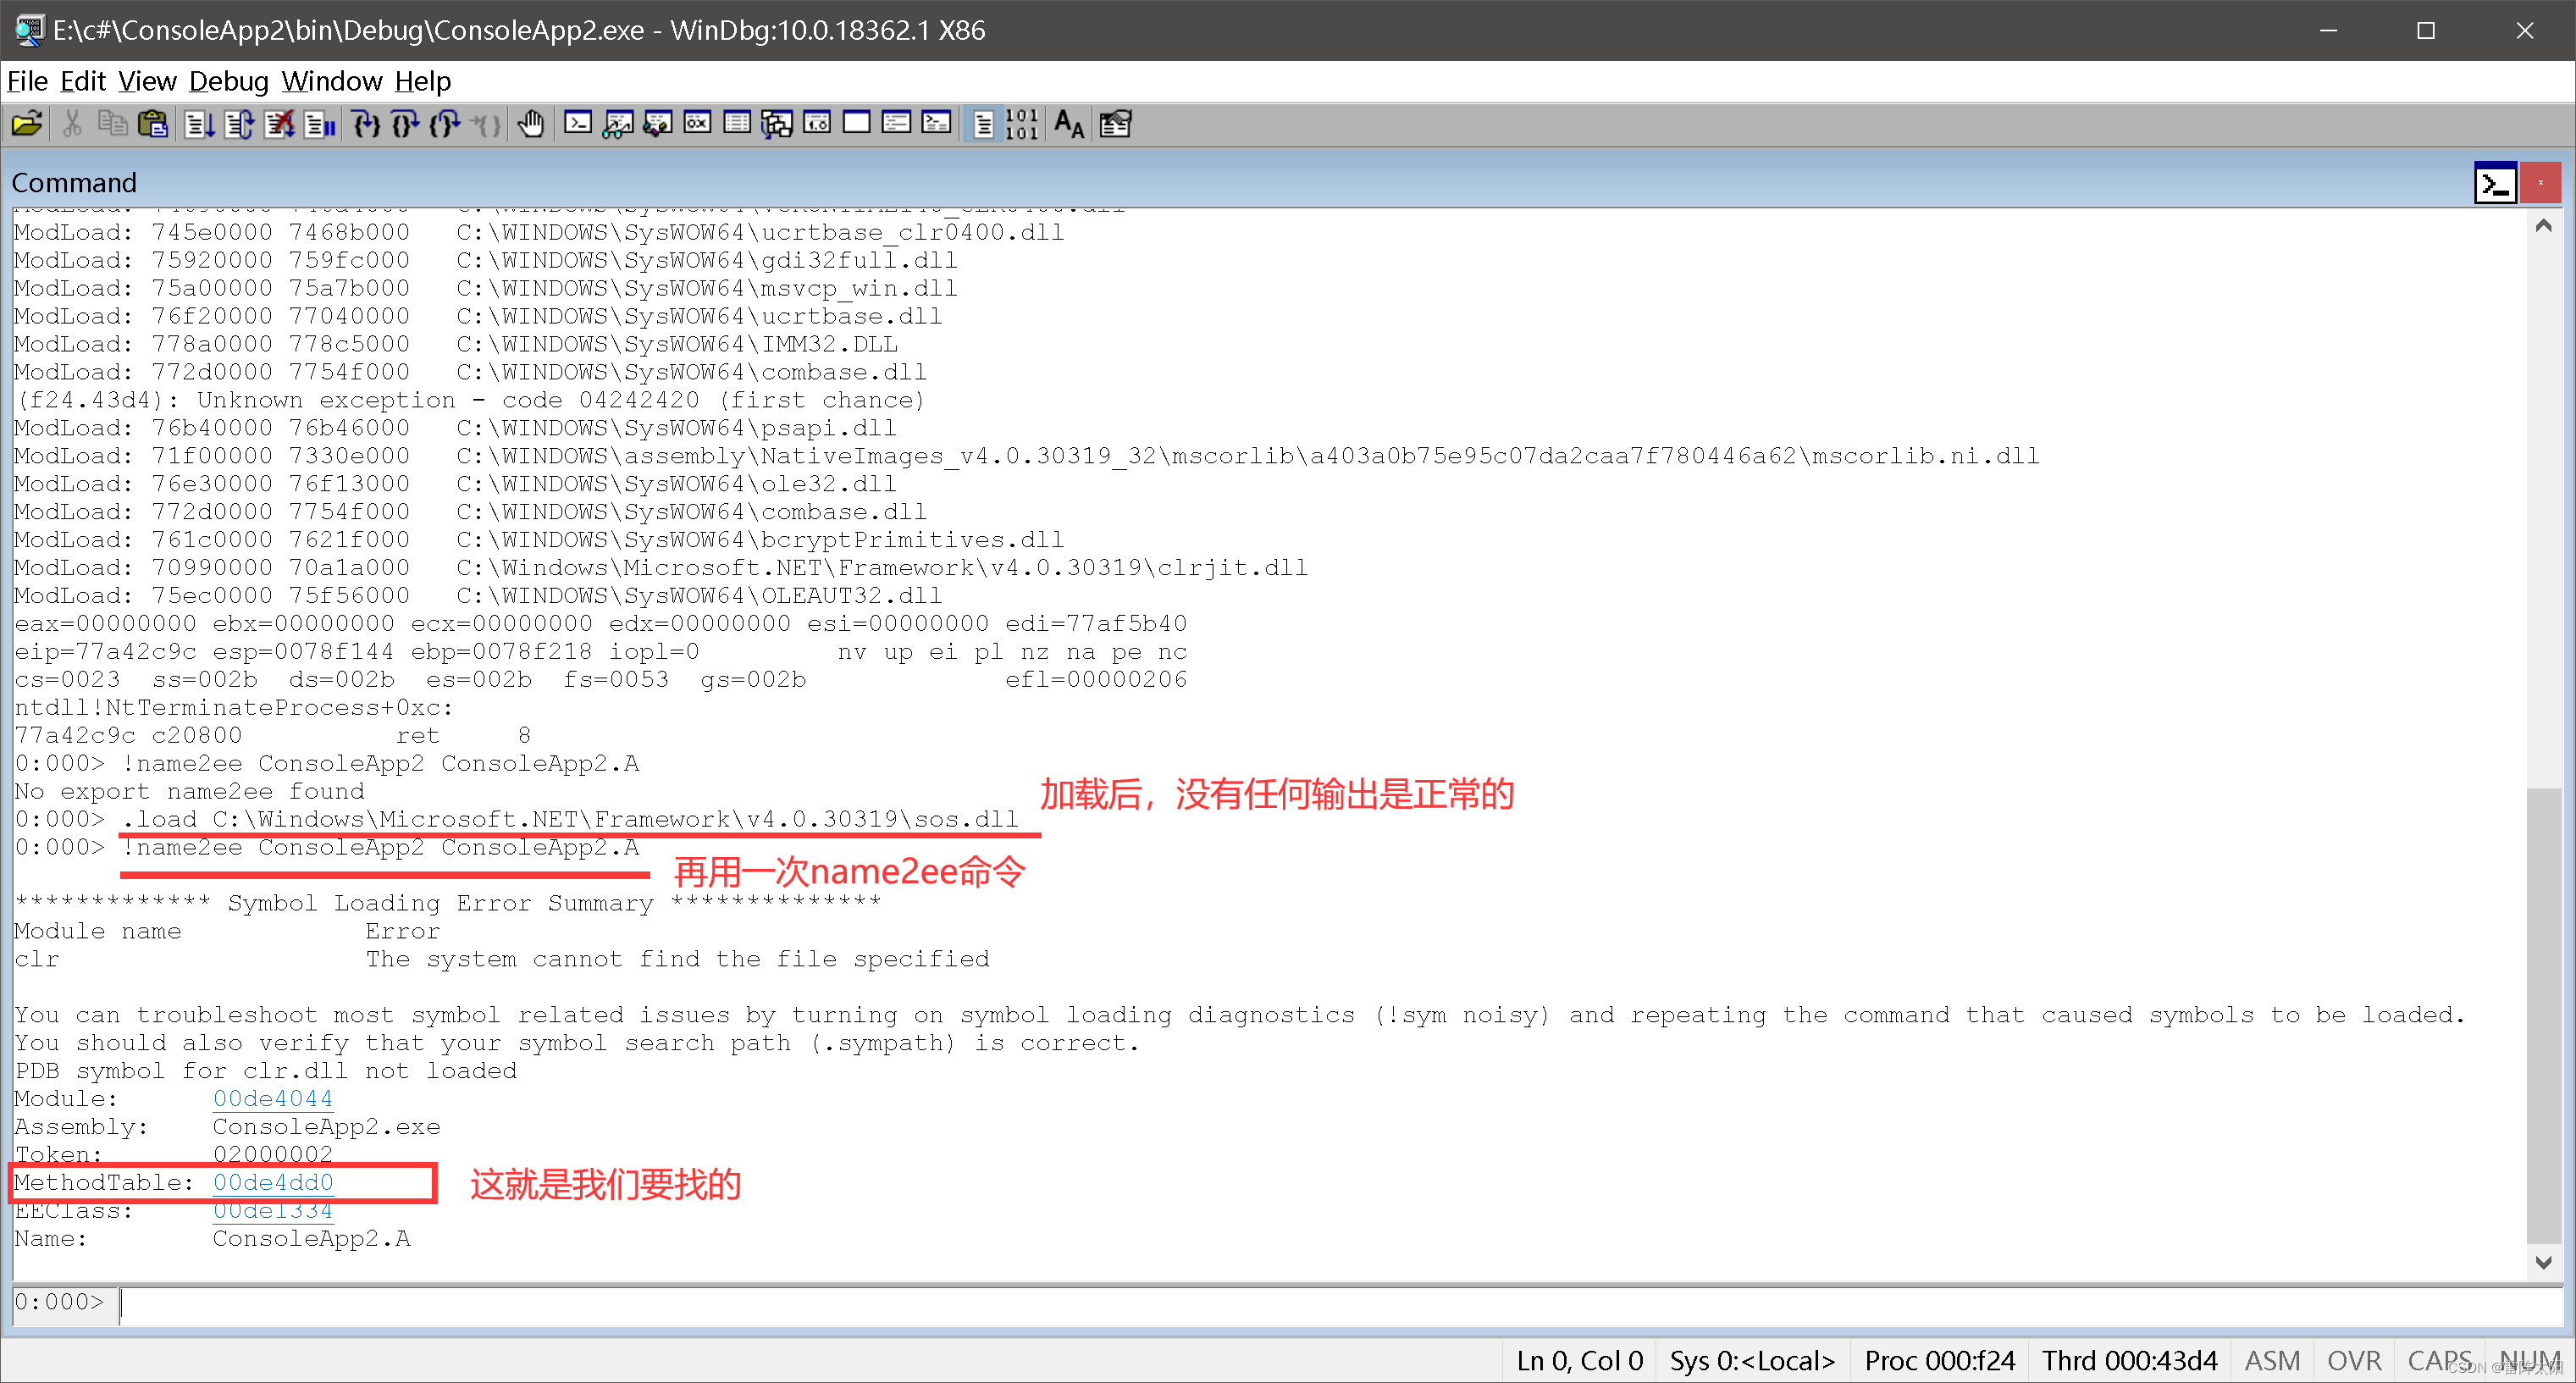Click the breakpoint hand icon
The width and height of the screenshot is (2576, 1383).
coord(530,124)
